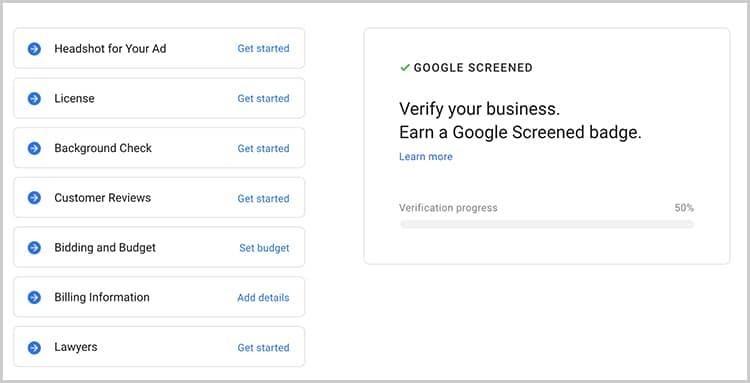Click the Set budget link

tap(265, 248)
